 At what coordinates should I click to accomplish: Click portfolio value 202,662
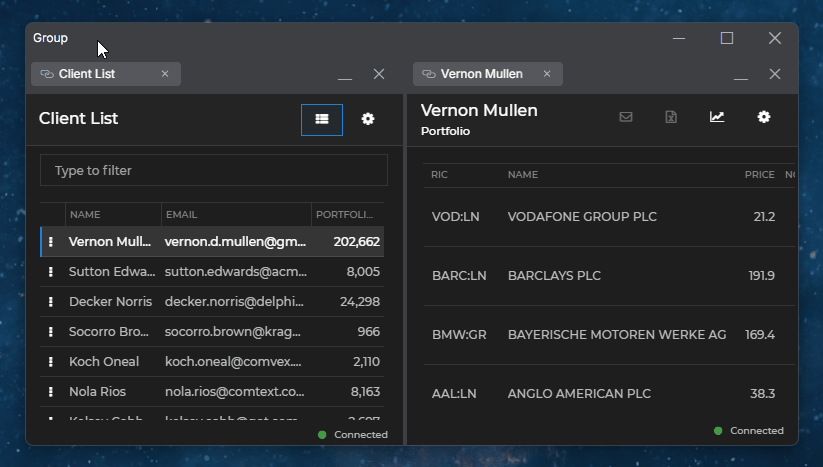tap(356, 241)
